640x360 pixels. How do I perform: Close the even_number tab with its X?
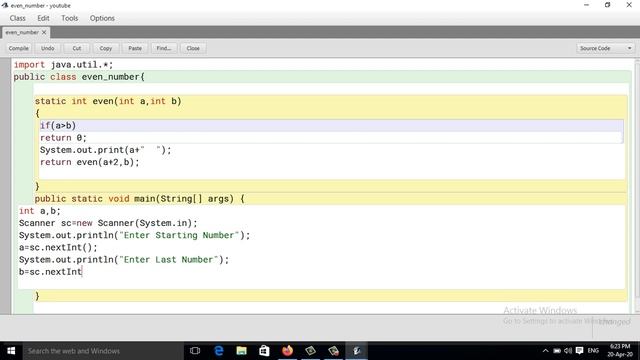(x=44, y=32)
